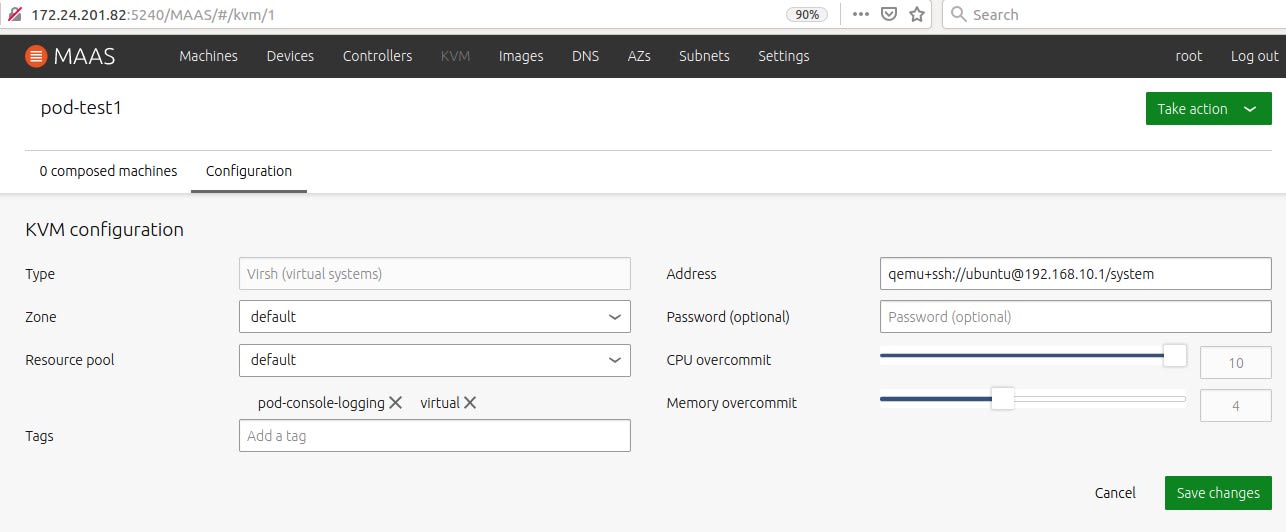Open the Machines menu item
Image resolution: width=1286 pixels, height=532 pixels.
[x=208, y=56]
